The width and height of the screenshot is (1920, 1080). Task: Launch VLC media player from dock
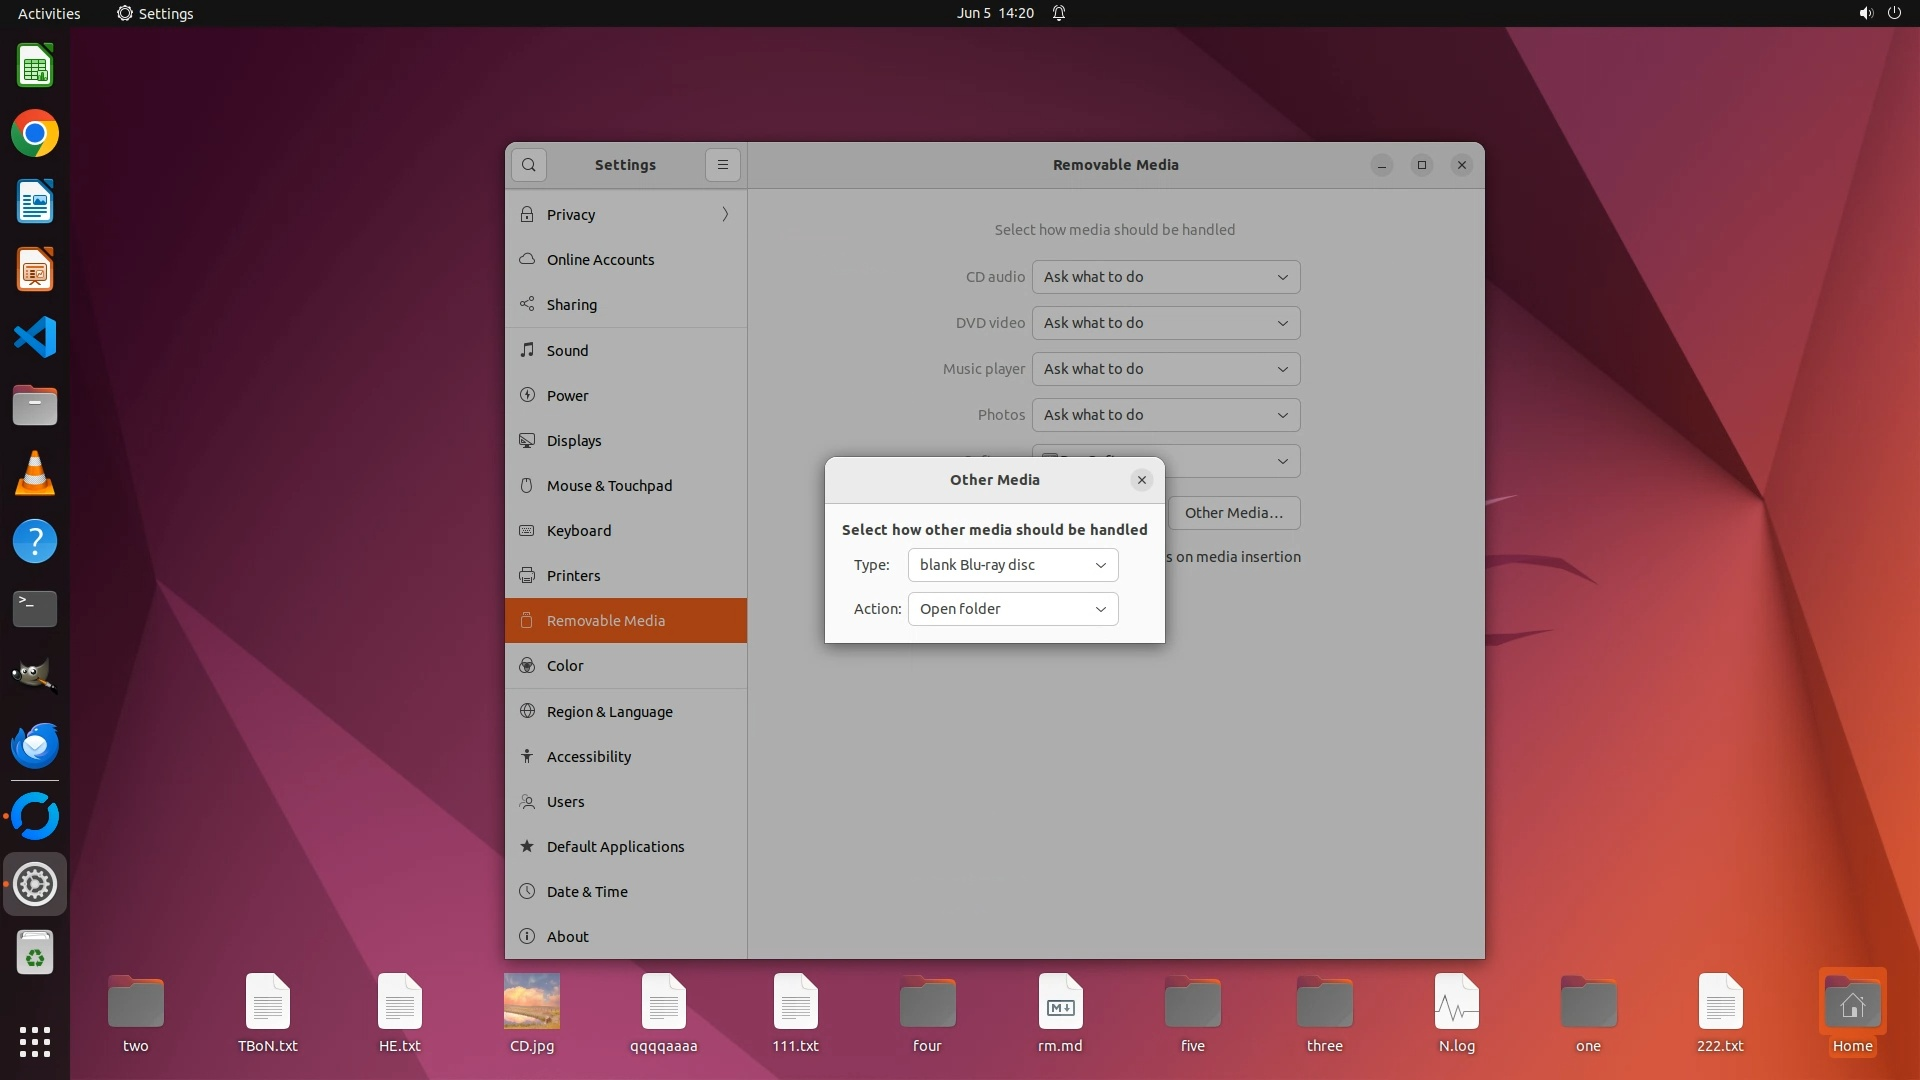click(35, 473)
